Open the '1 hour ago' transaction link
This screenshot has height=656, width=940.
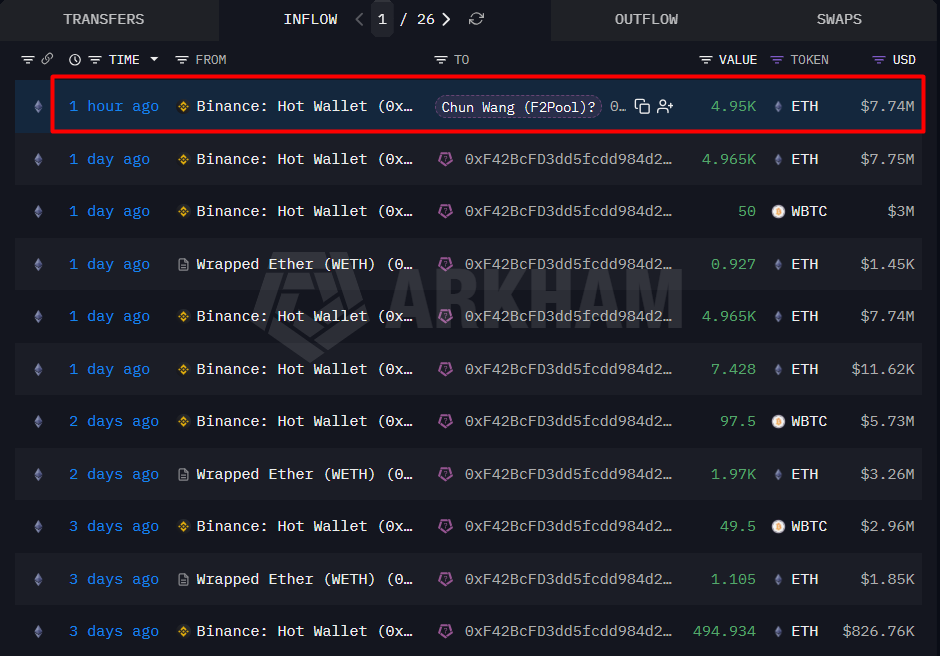[x=114, y=106]
